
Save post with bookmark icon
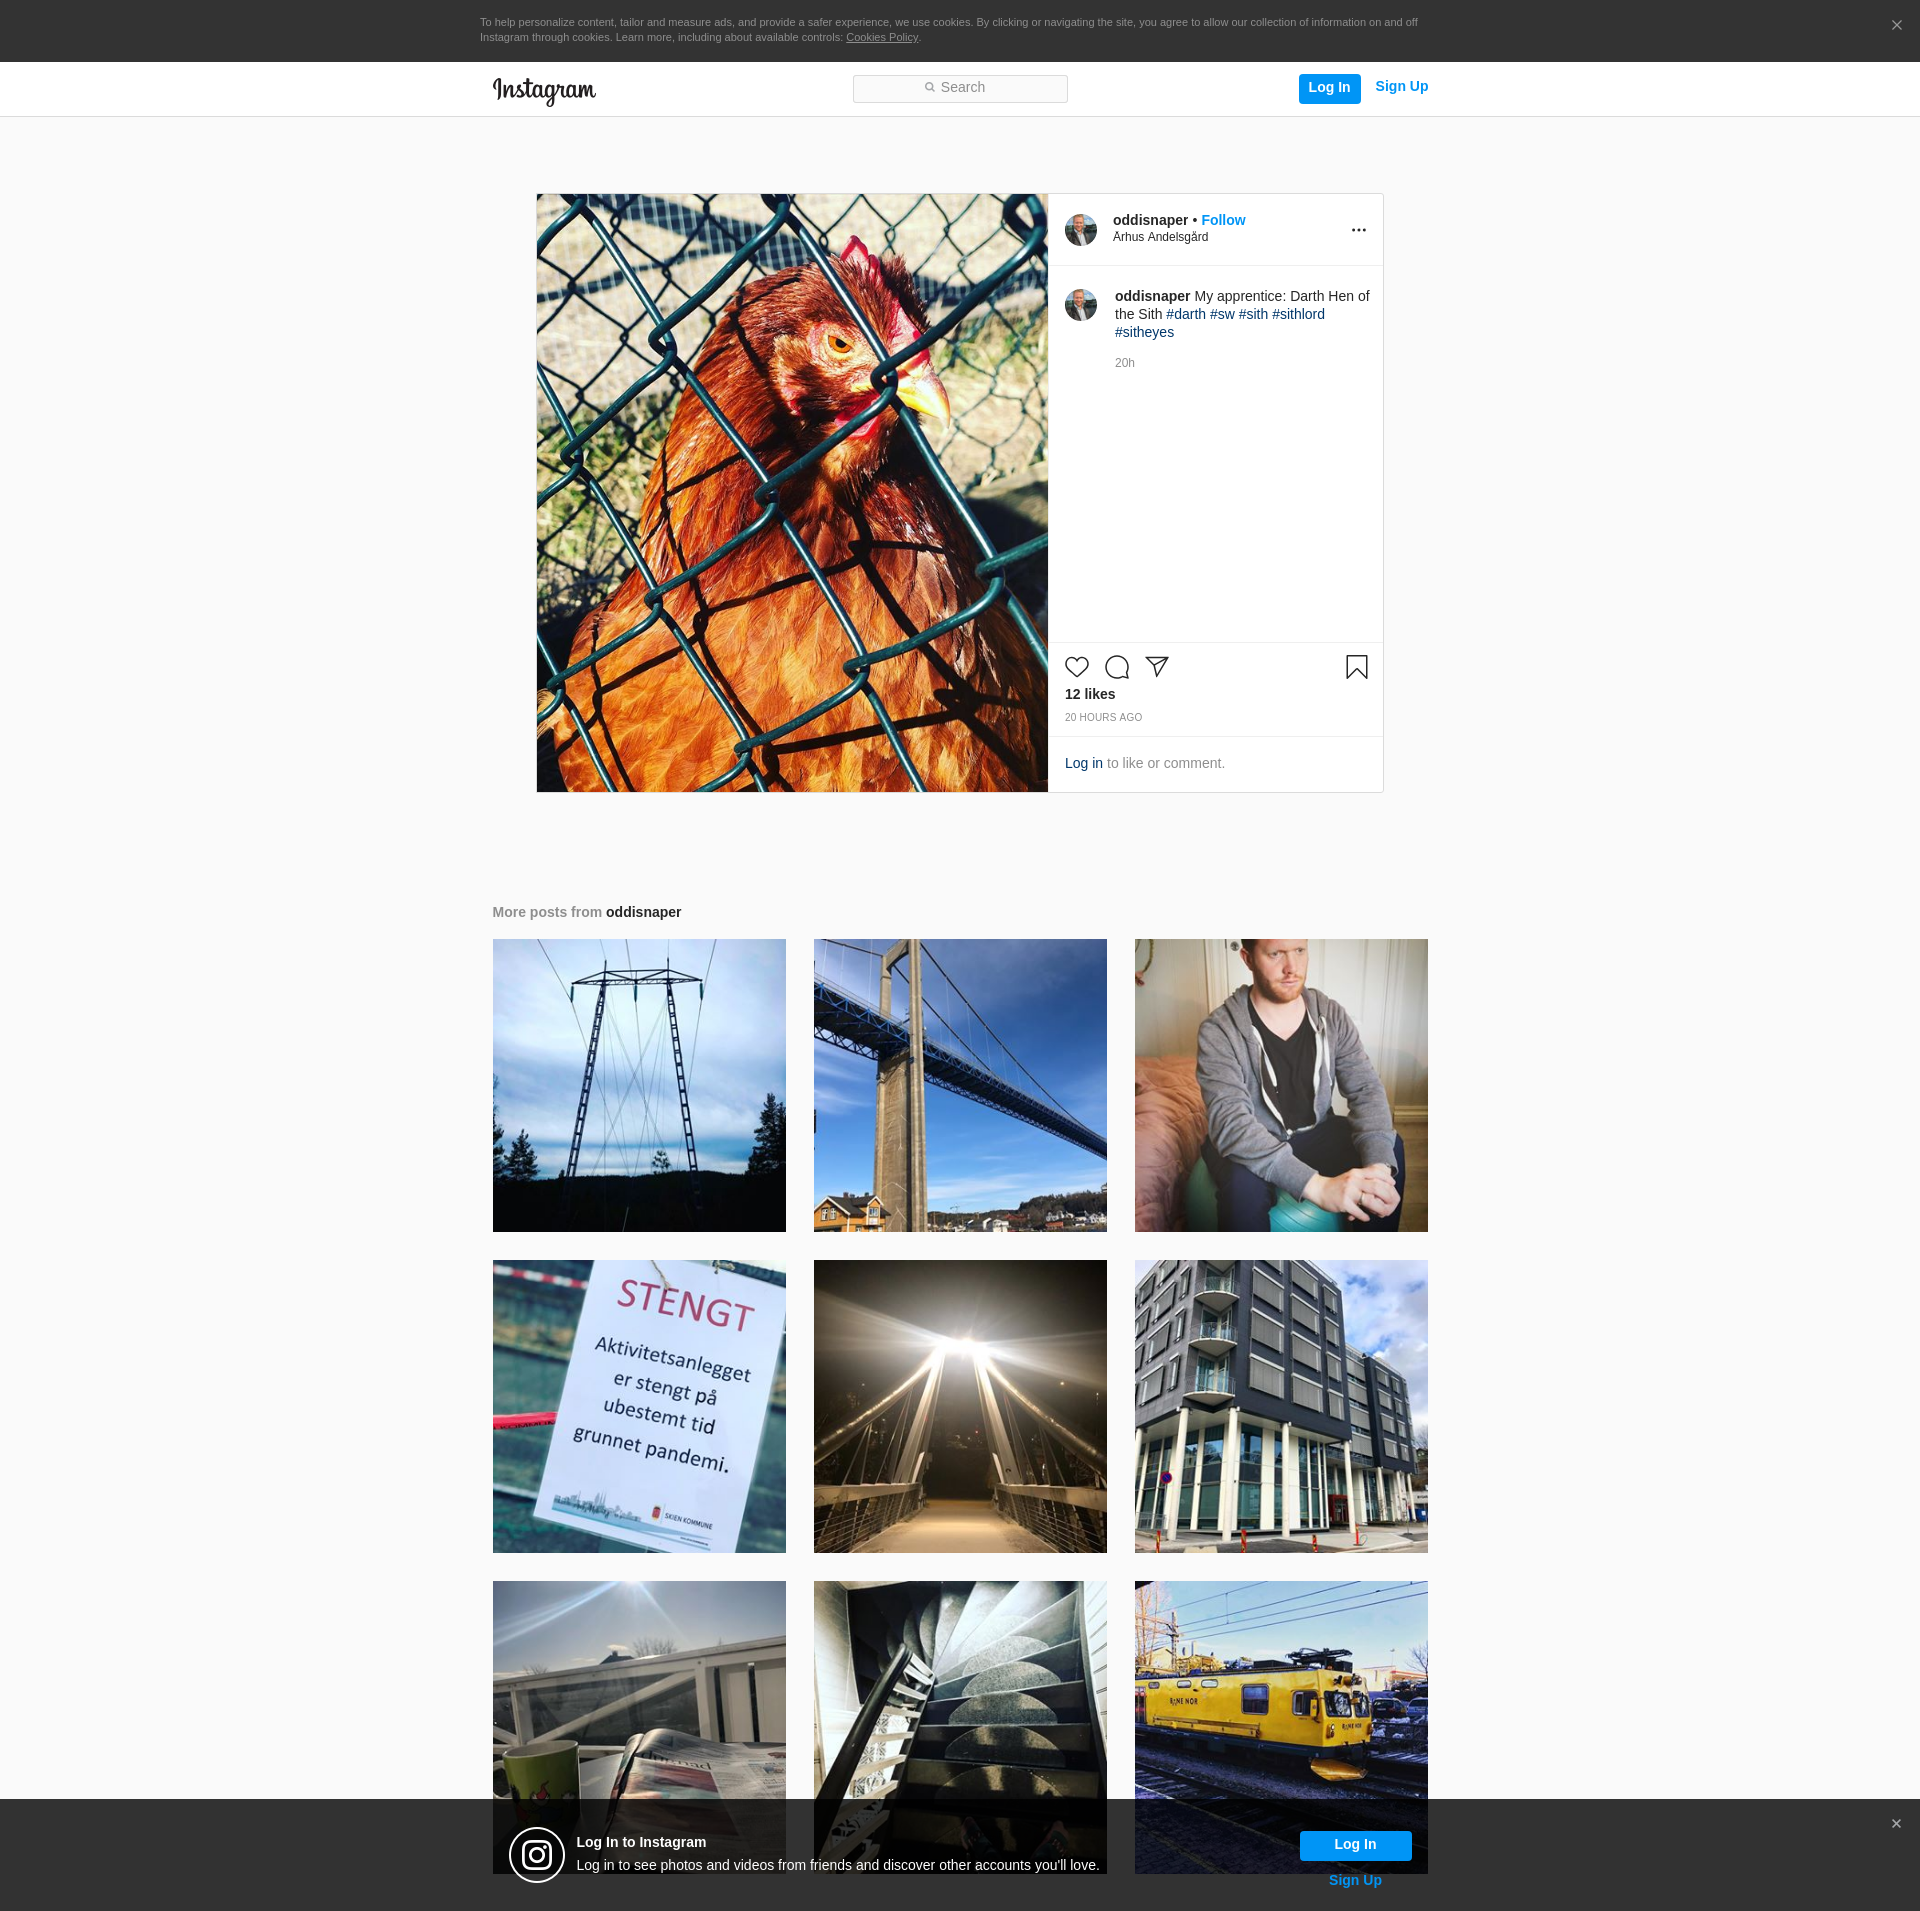[x=1356, y=667]
